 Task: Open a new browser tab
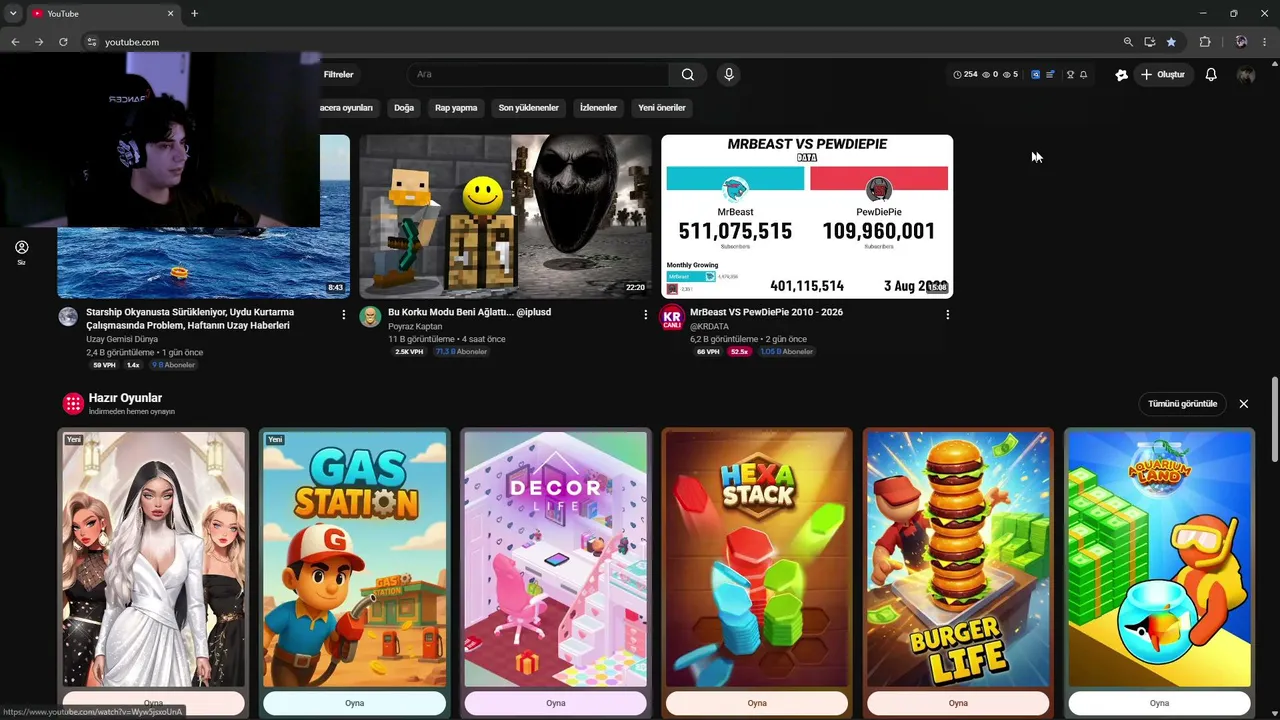[194, 13]
